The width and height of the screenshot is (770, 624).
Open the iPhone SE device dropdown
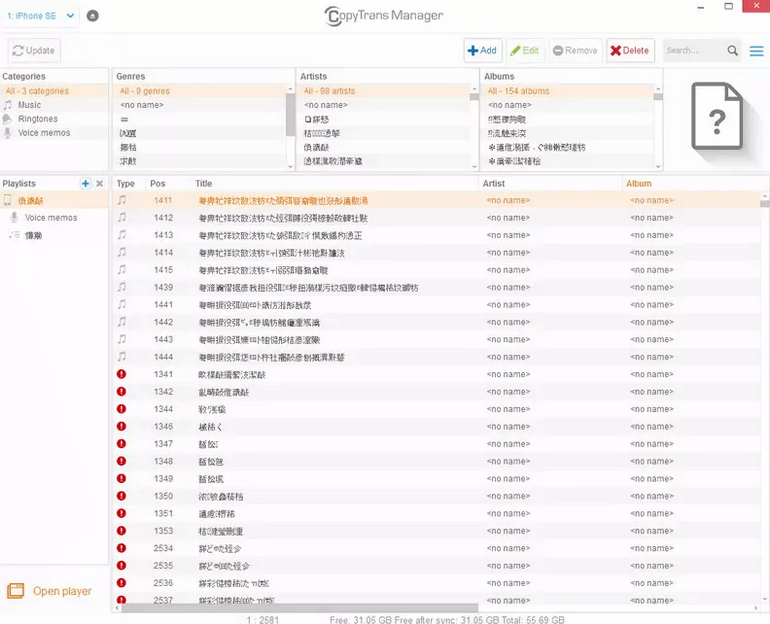click(41, 16)
